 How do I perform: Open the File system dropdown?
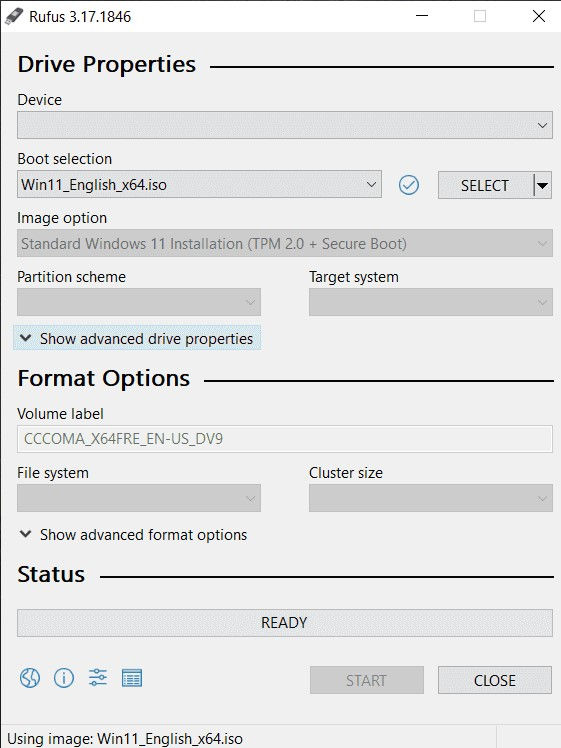(x=139, y=499)
